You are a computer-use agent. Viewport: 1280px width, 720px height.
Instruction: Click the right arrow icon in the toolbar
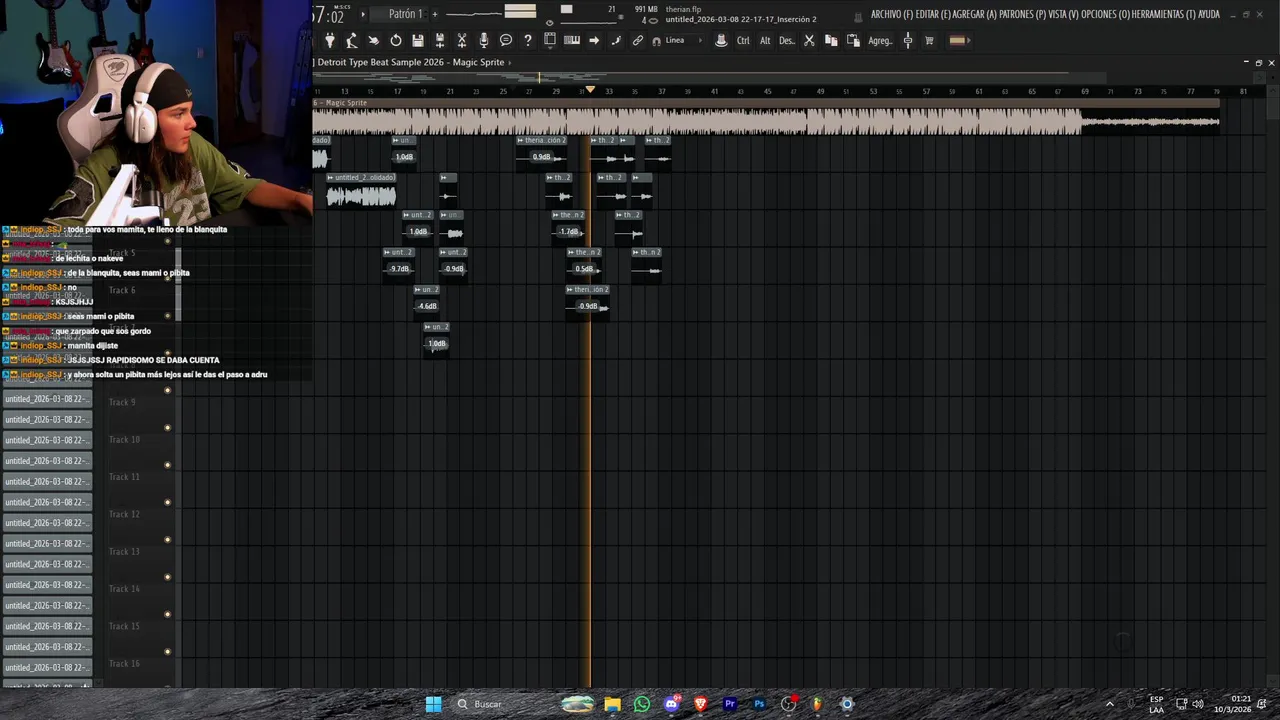coord(594,40)
